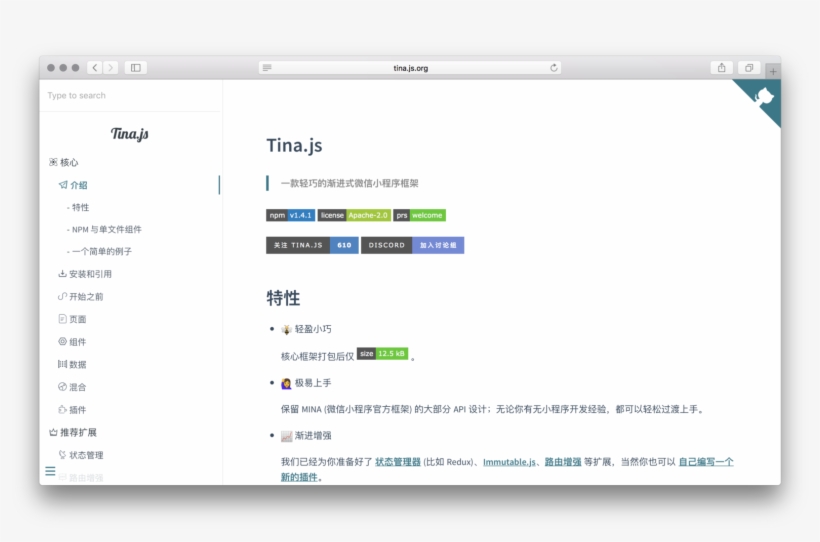Click the license Apache-2.0 badge

(354, 215)
